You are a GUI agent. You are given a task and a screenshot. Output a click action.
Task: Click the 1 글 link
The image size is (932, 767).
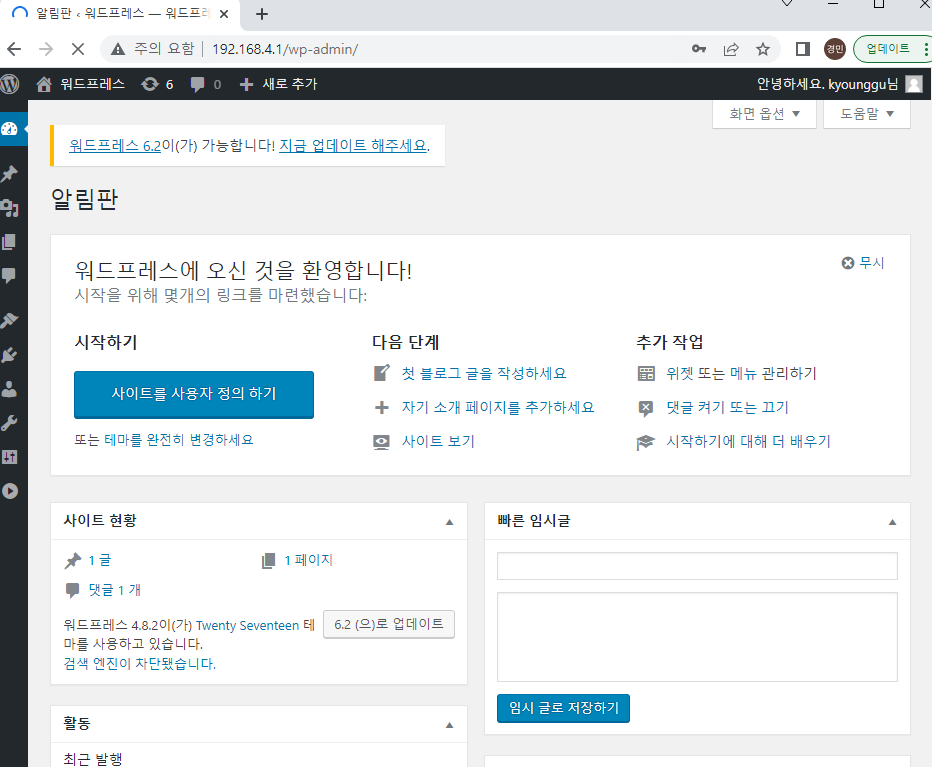click(99, 560)
